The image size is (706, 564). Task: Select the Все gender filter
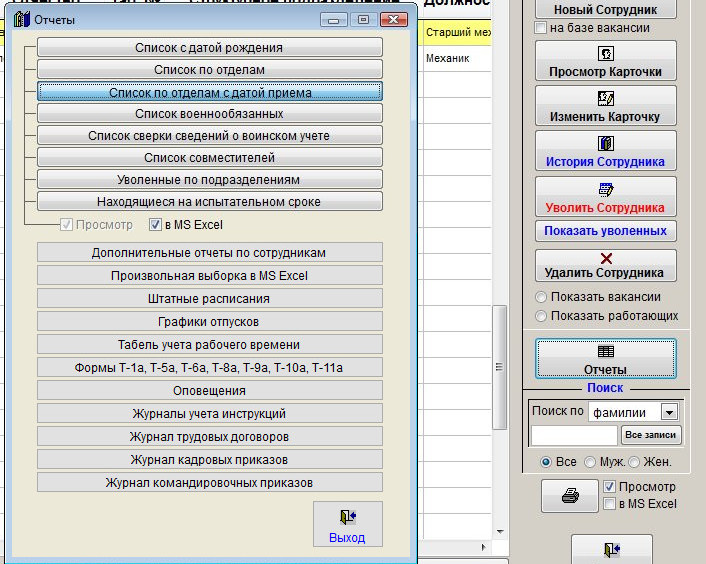[x=546, y=462]
